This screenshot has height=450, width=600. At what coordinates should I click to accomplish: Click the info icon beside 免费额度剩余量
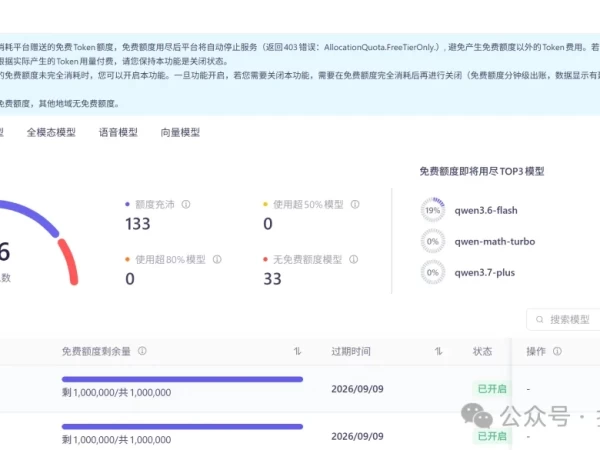coord(142,351)
